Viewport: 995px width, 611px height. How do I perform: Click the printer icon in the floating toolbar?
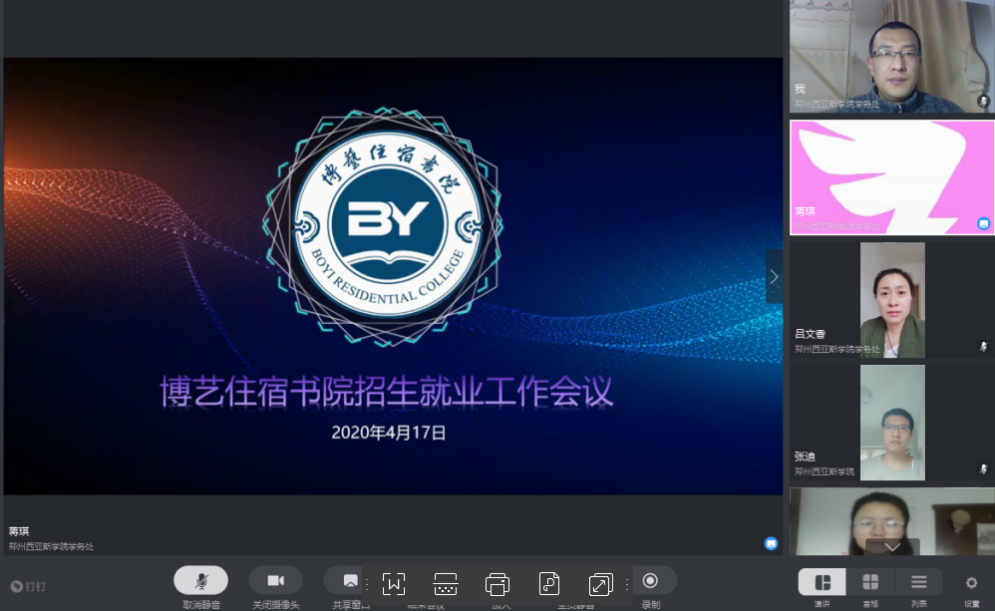pos(497,582)
